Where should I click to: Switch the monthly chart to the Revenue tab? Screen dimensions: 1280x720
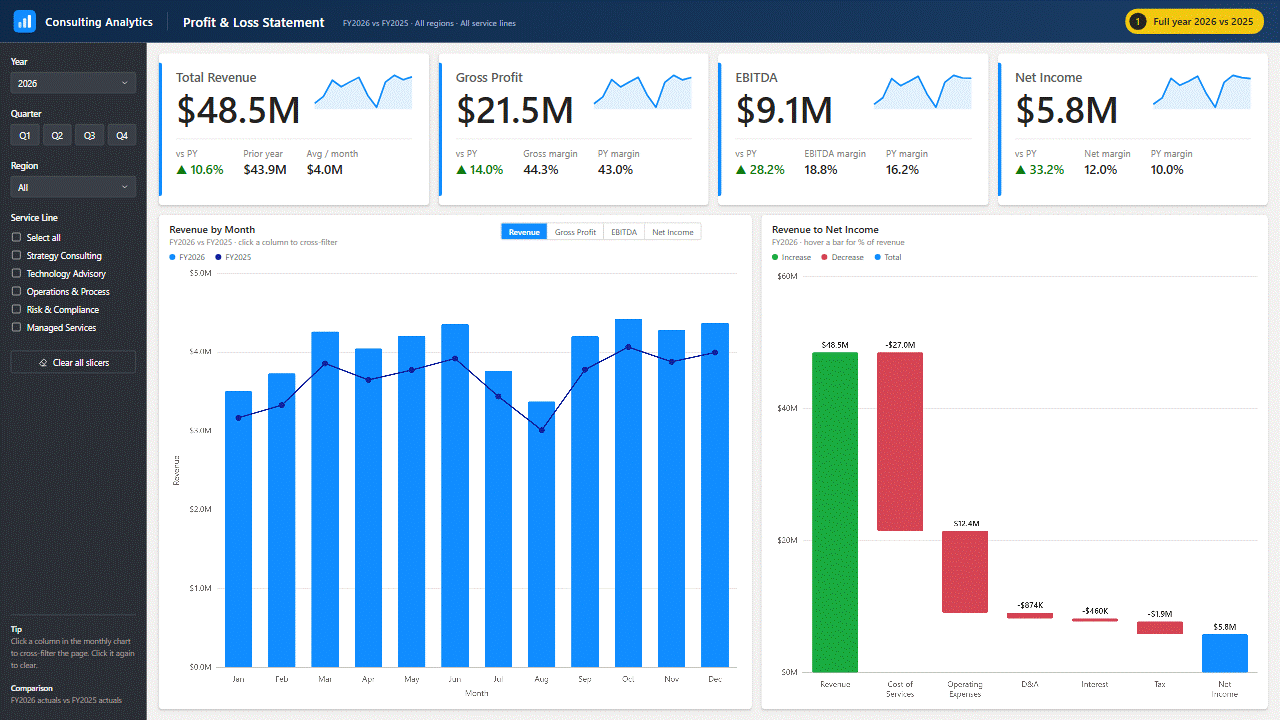[x=524, y=232]
